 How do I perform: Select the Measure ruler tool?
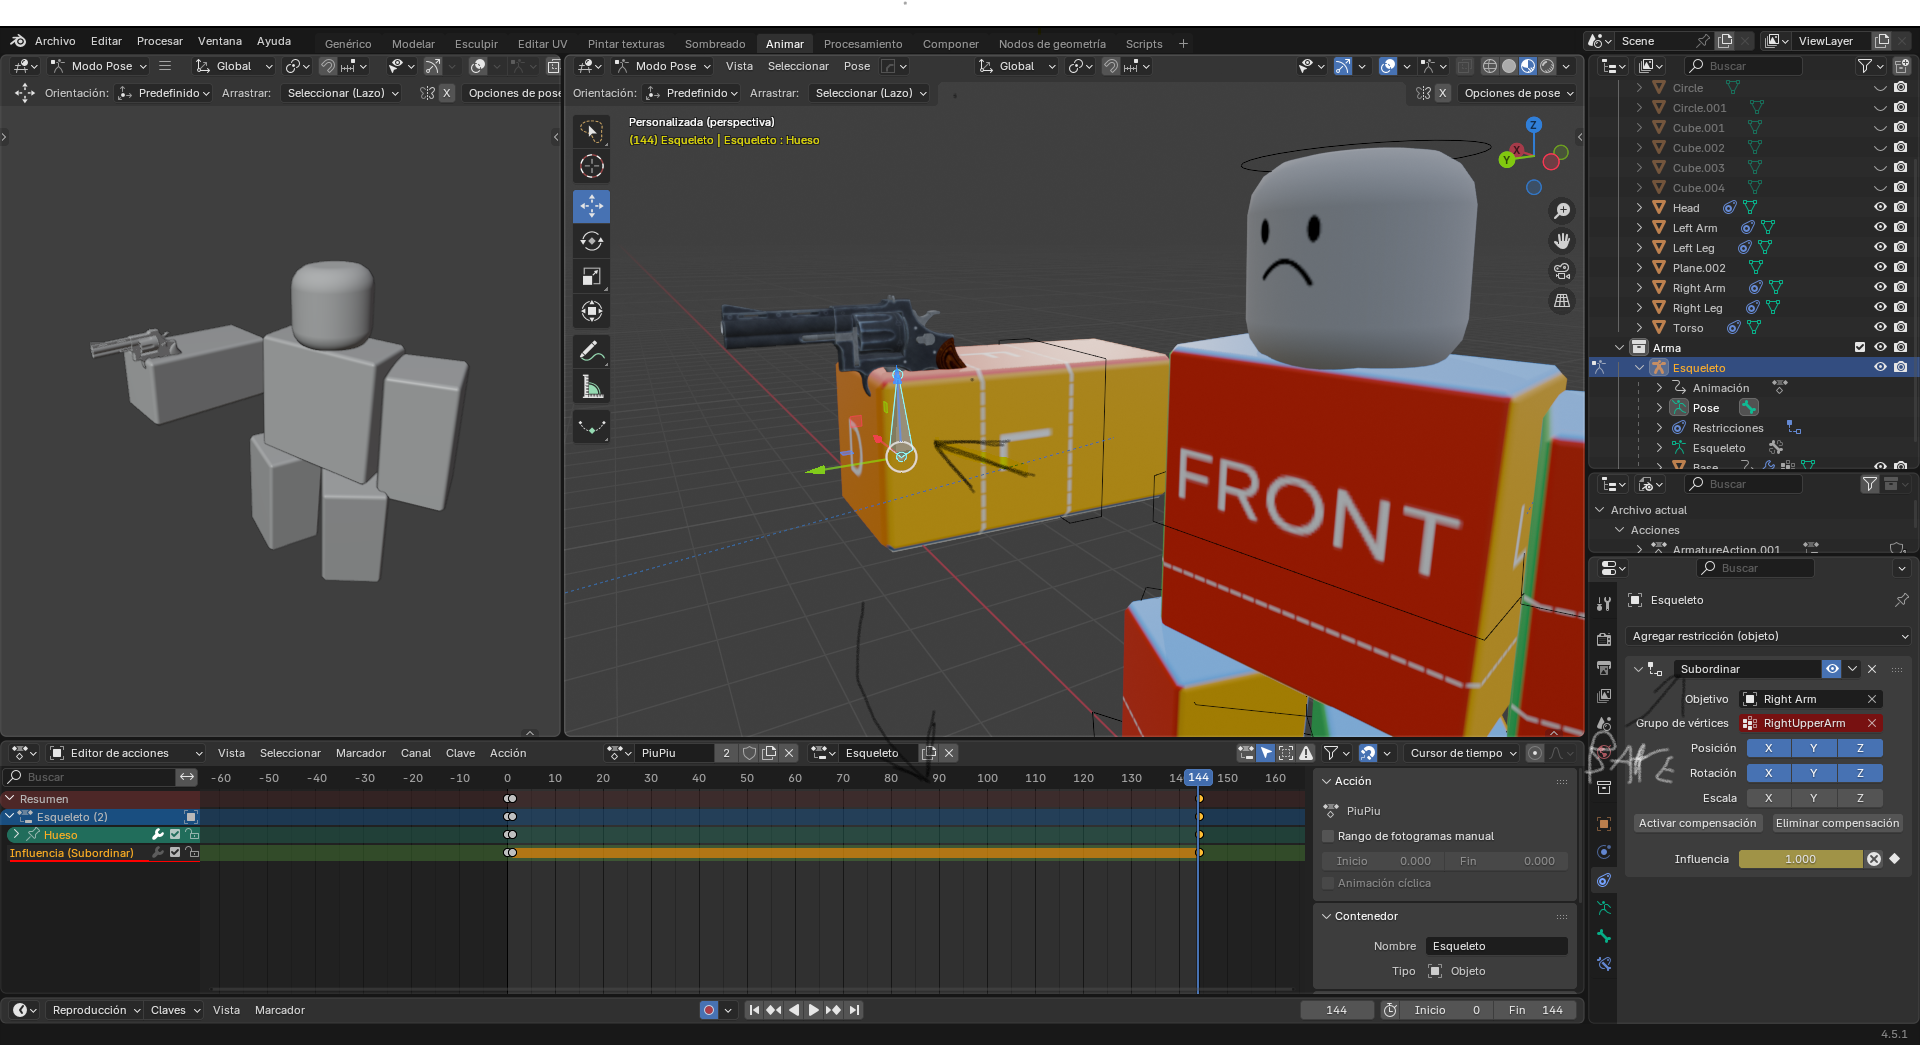pos(592,387)
